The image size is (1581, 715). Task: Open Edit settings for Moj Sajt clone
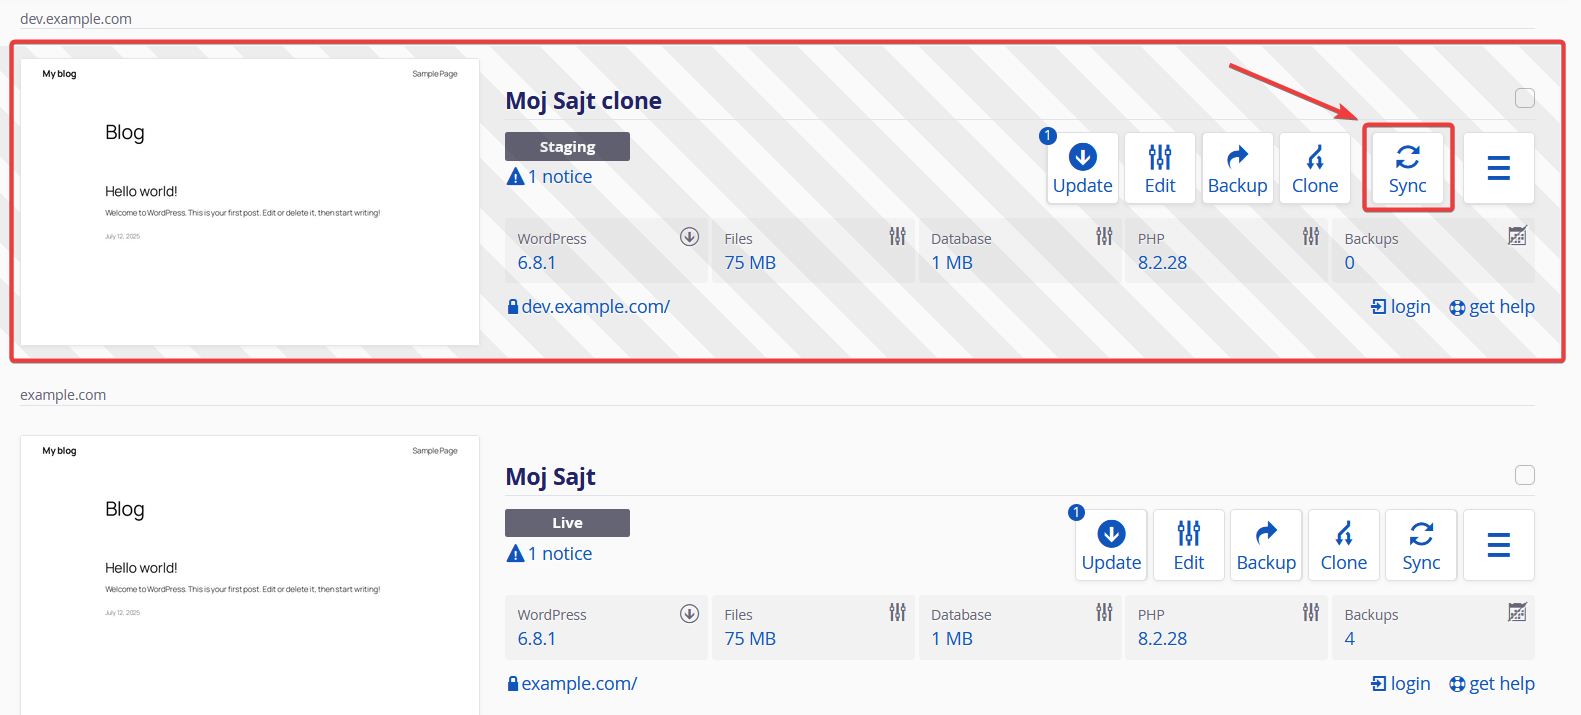tap(1160, 168)
